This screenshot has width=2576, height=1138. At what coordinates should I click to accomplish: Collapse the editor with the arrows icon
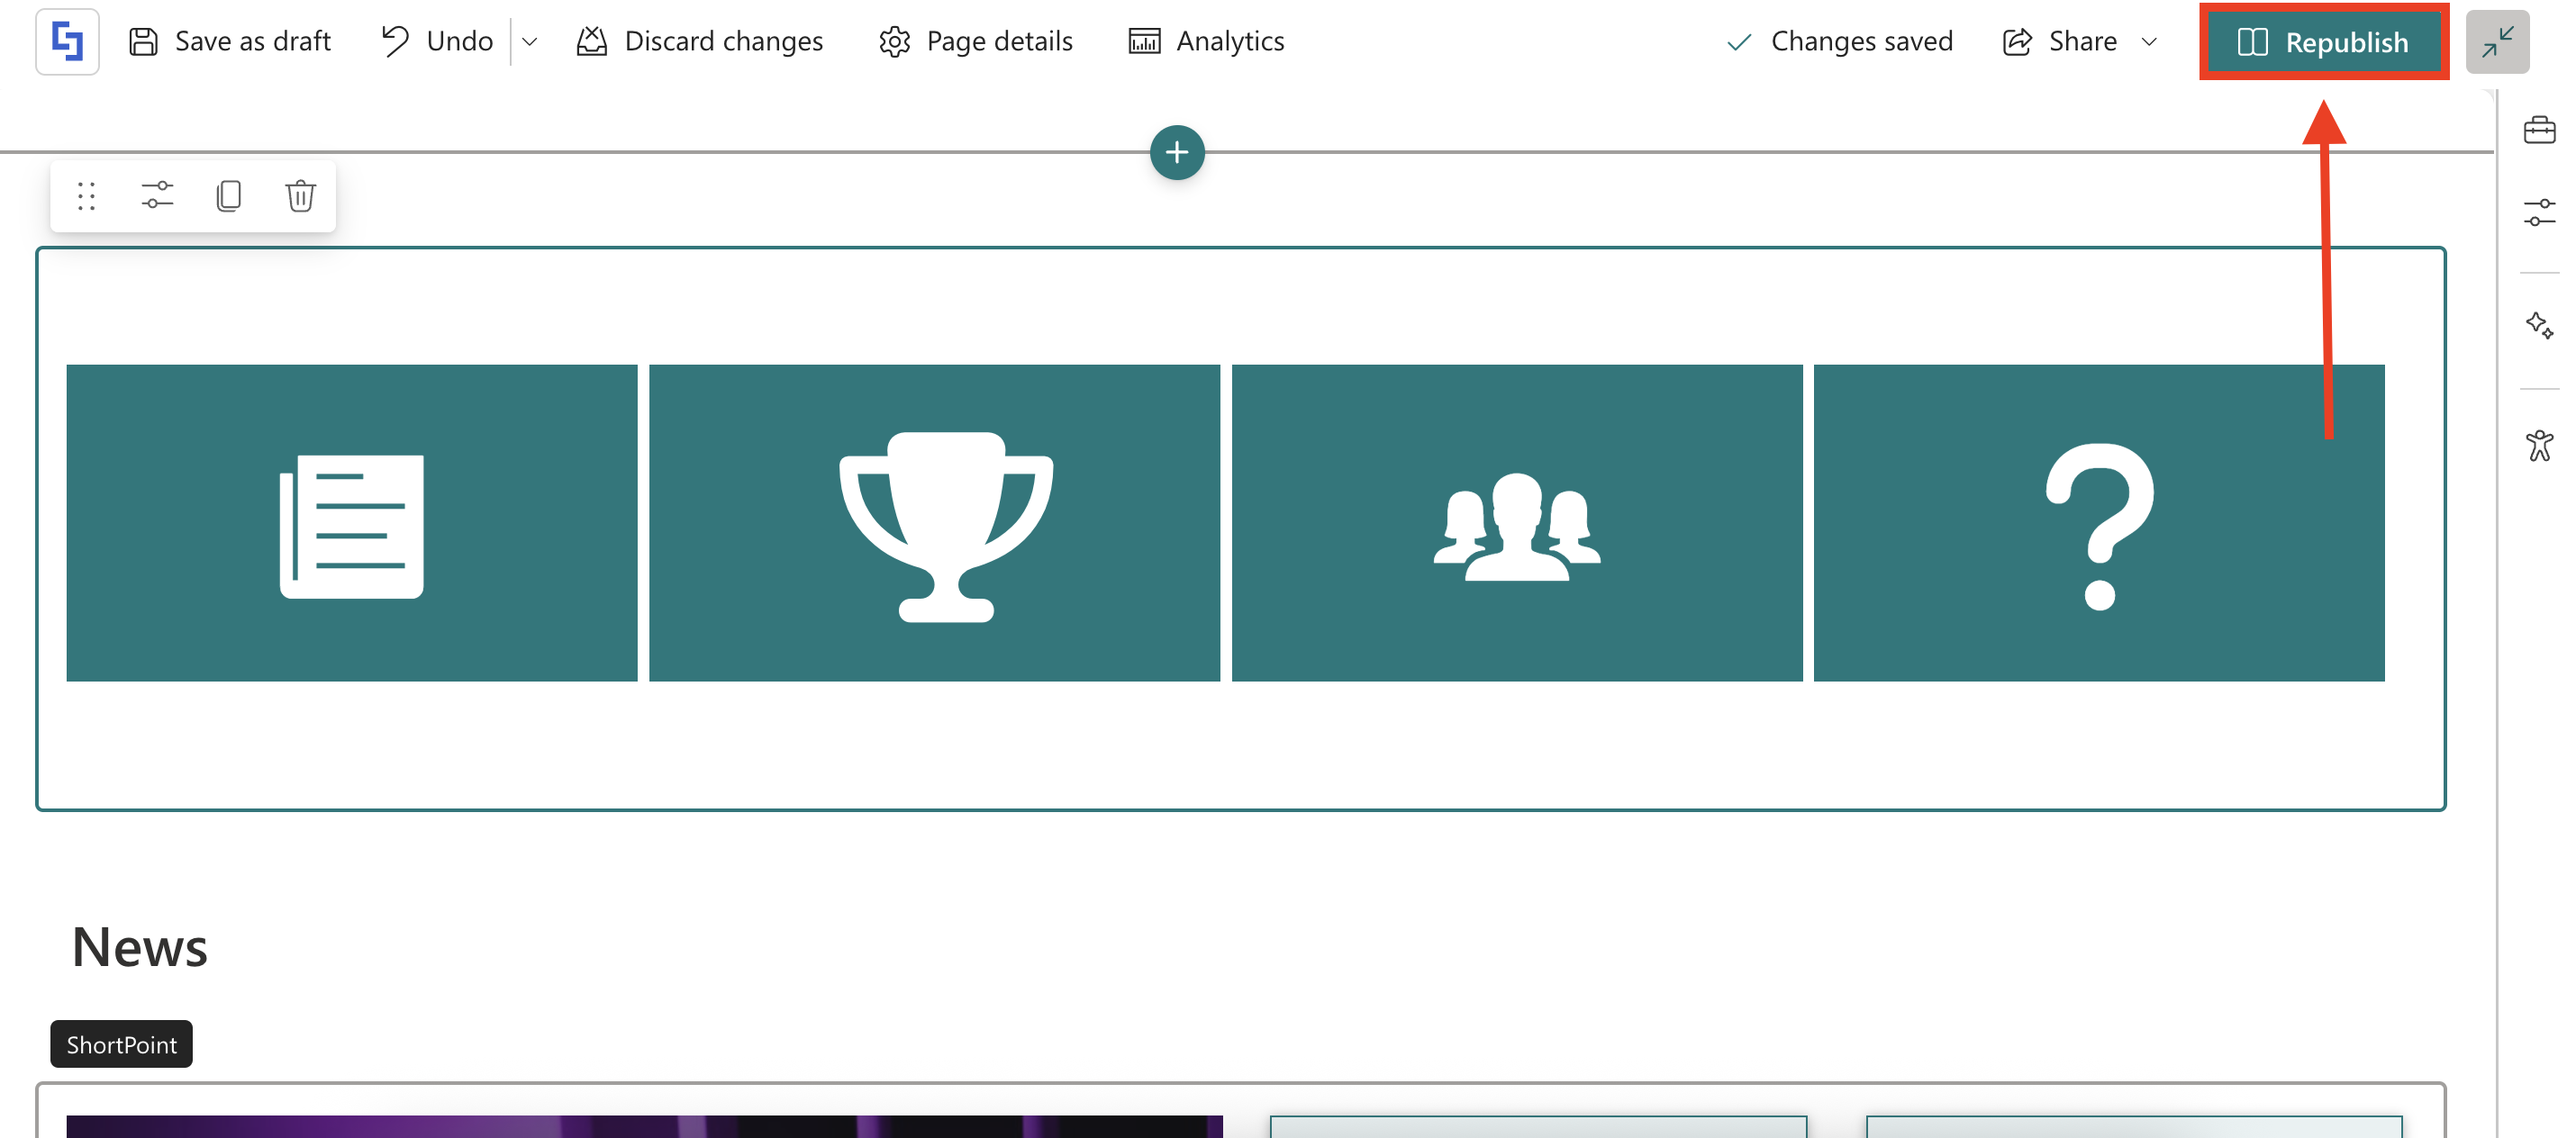coord(2497,42)
